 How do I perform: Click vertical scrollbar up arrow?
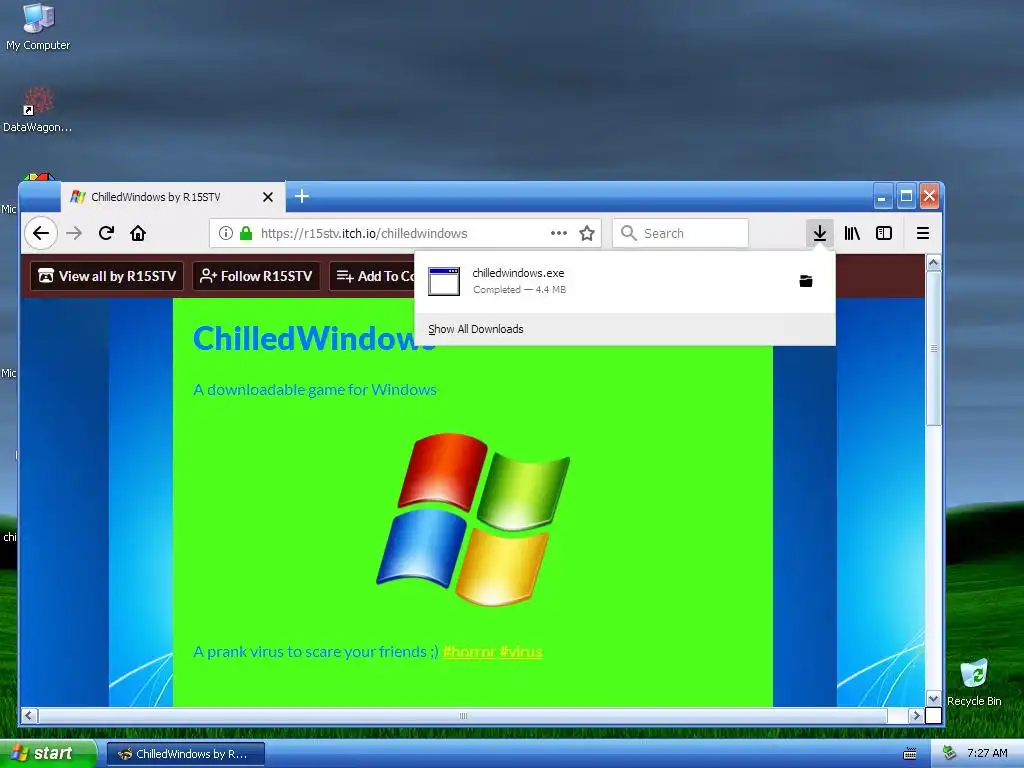tap(934, 263)
